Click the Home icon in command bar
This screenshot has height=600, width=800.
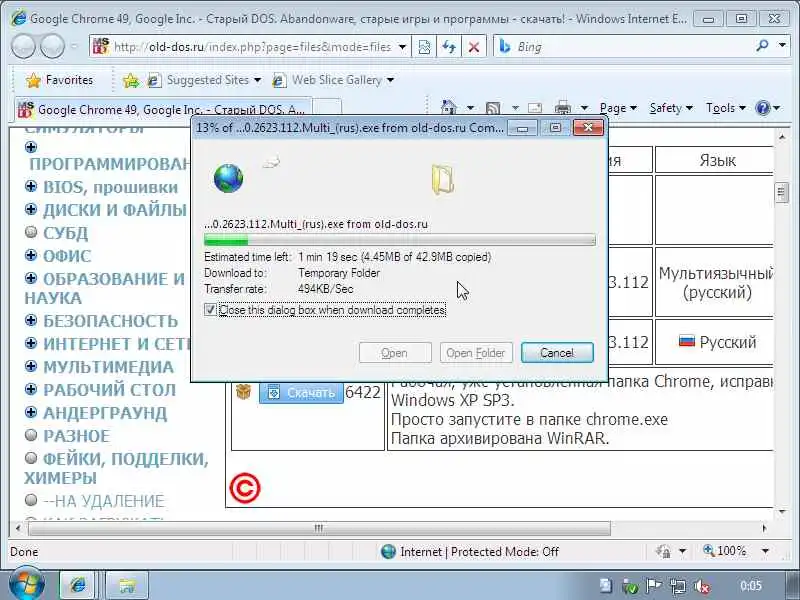448,108
